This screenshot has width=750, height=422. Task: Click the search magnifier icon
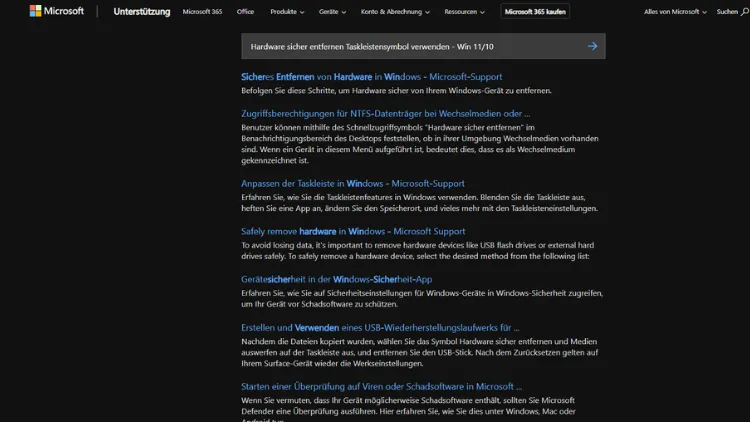point(745,11)
